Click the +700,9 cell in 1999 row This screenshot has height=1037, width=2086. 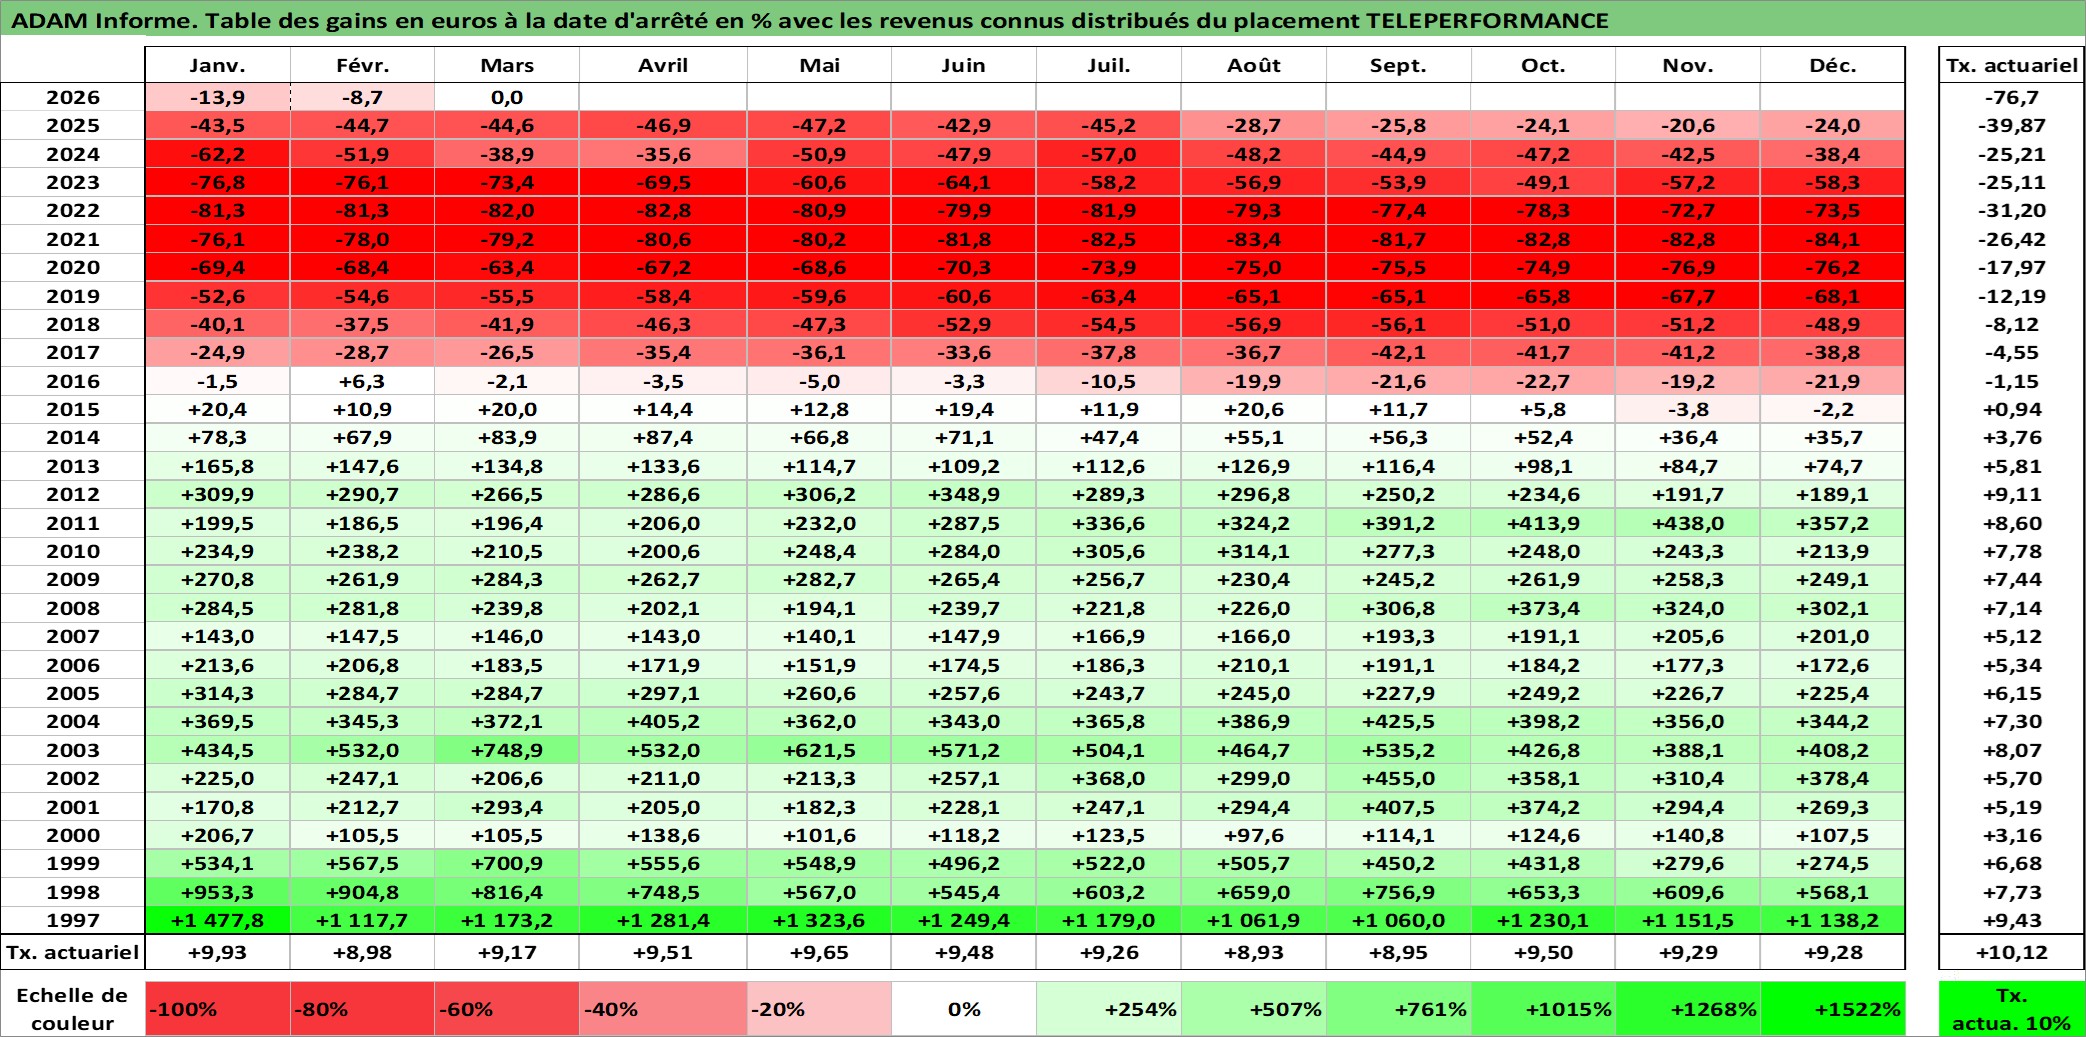pyautogui.click(x=507, y=863)
